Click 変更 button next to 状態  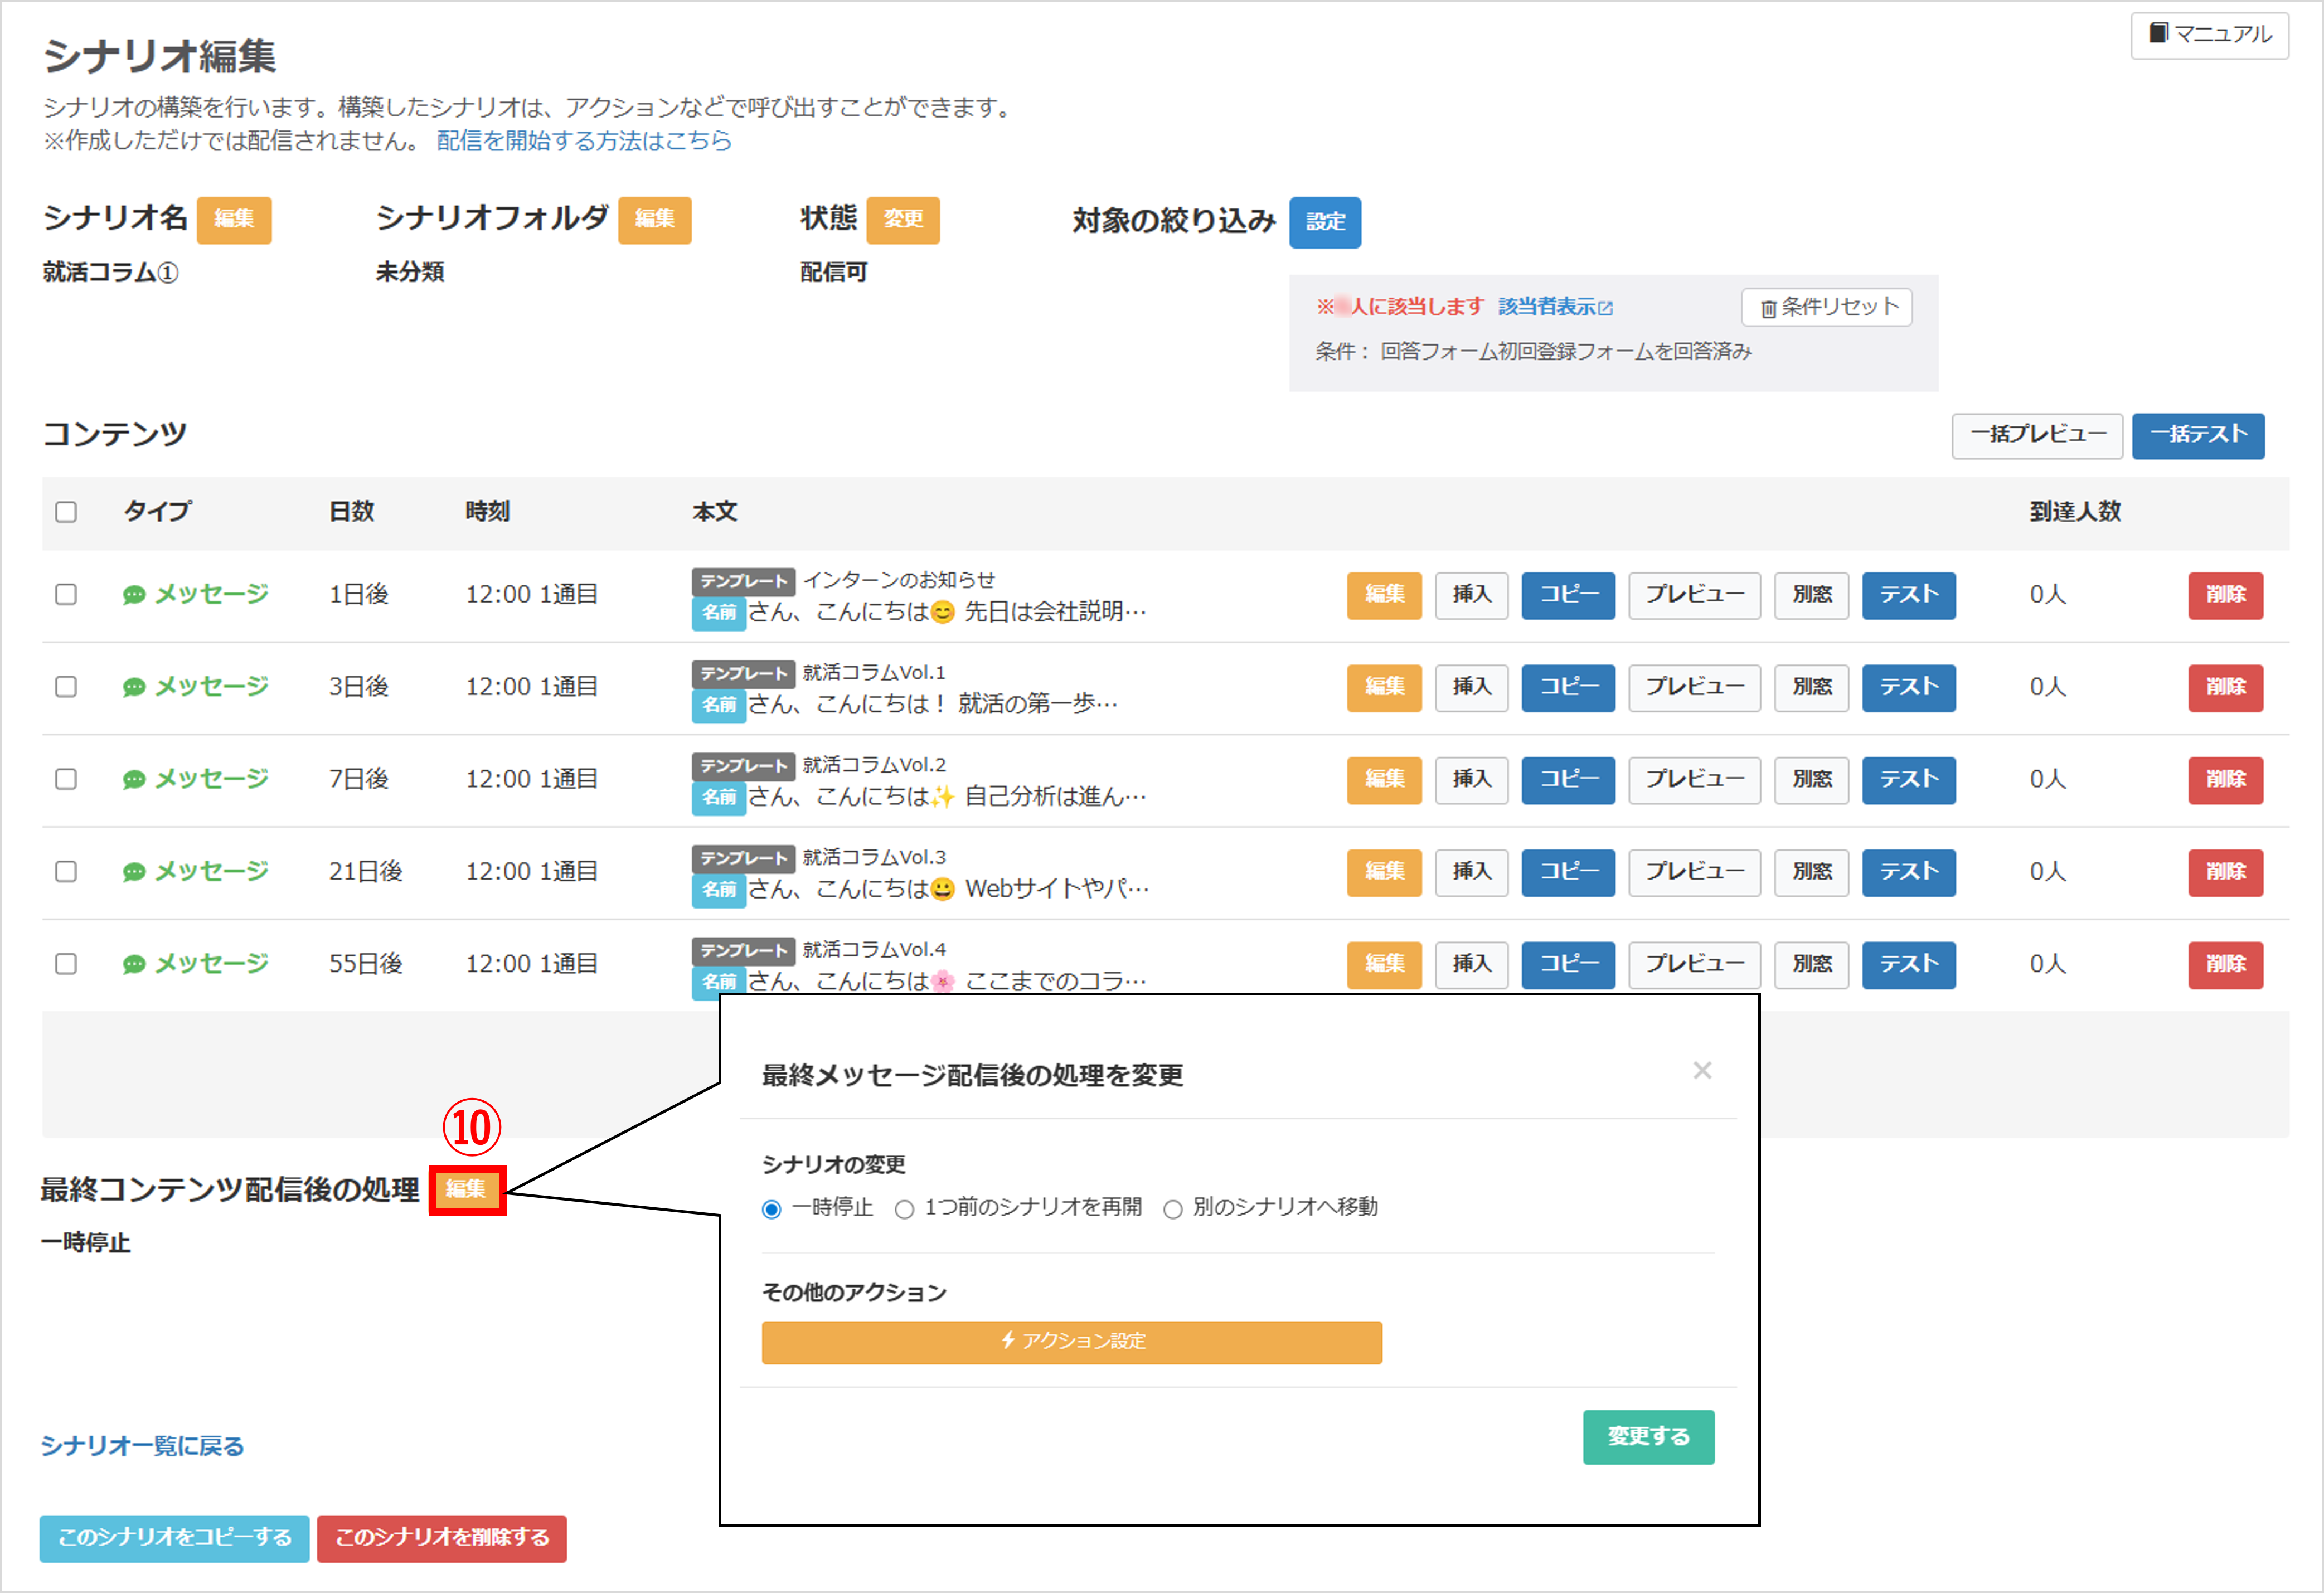click(902, 220)
